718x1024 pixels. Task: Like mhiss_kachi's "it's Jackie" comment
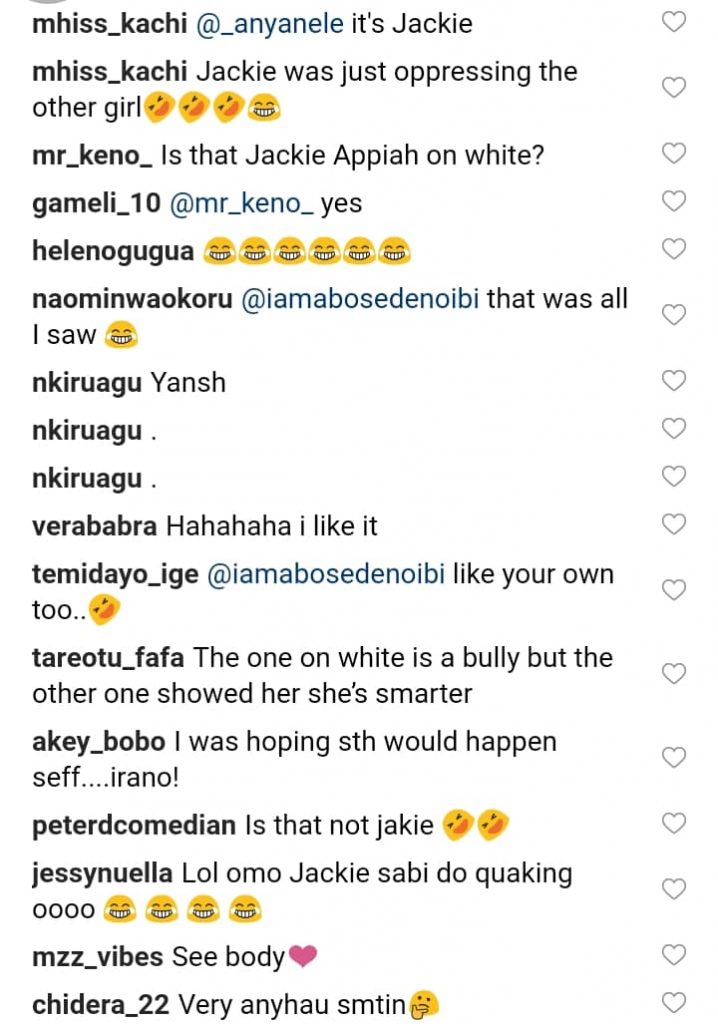pos(675,23)
